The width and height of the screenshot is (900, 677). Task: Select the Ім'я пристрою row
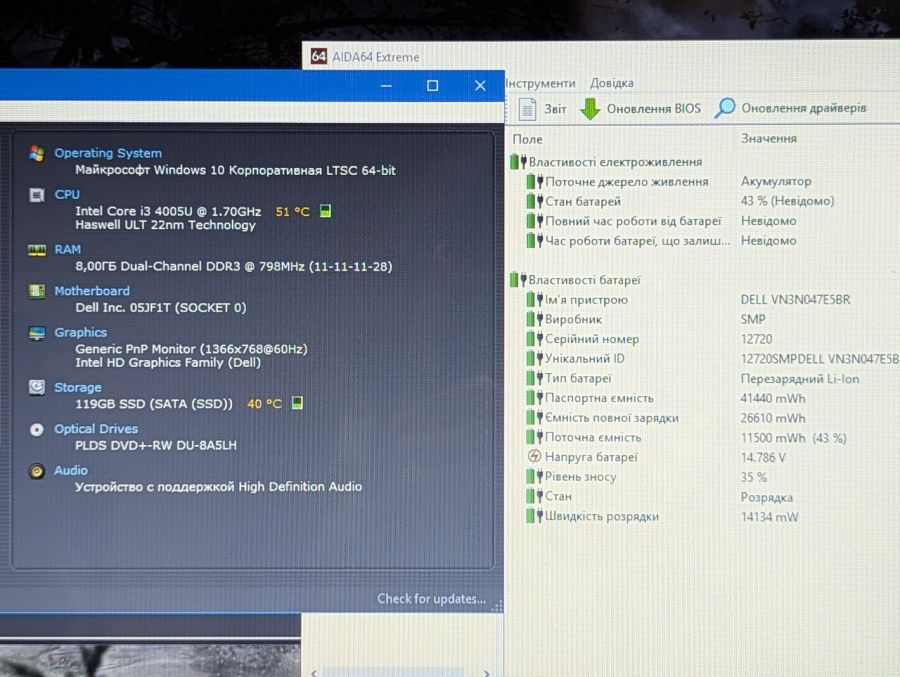(x=711, y=300)
